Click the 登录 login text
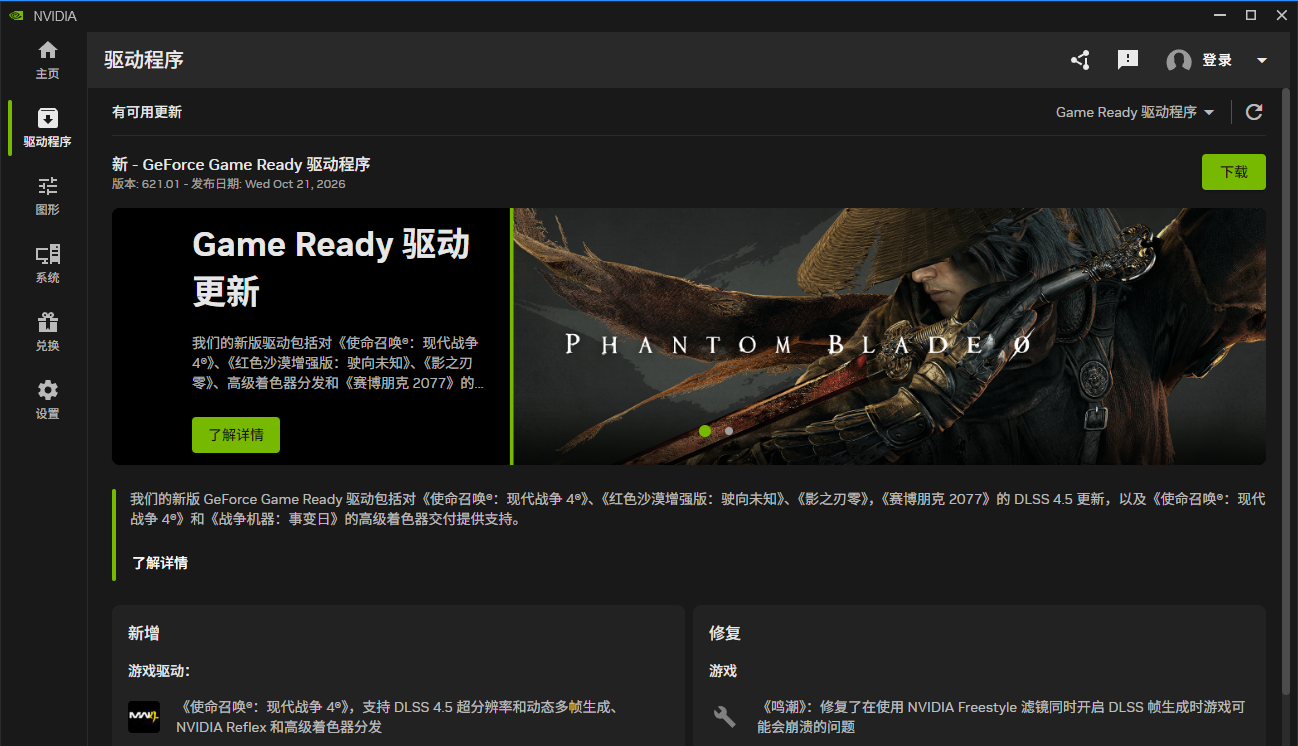This screenshot has height=746, width=1298. 1217,60
